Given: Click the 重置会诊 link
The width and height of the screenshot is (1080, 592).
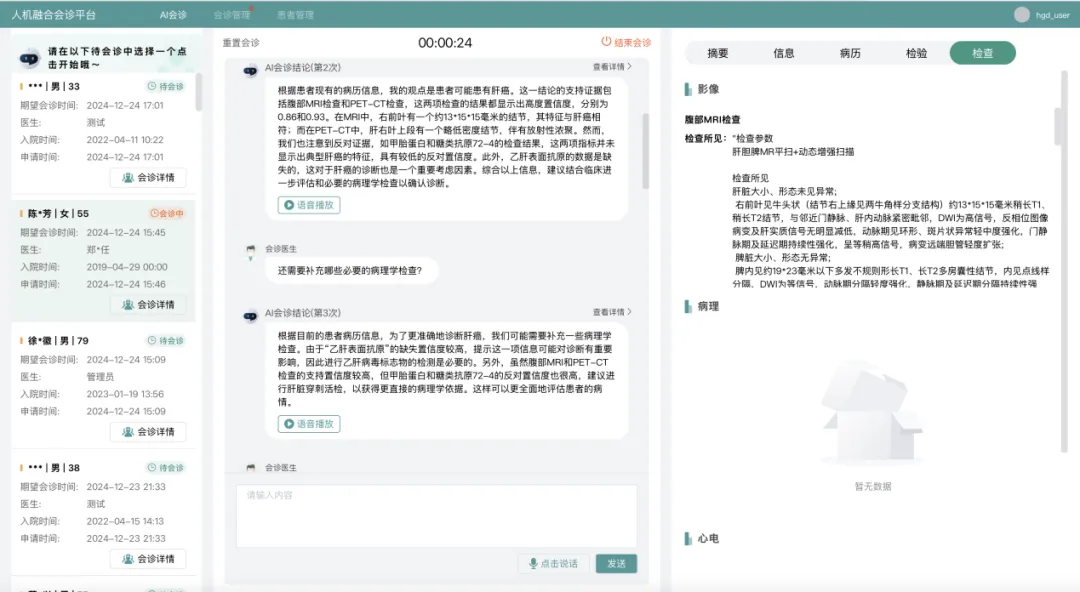Looking at the screenshot, I should (x=240, y=43).
